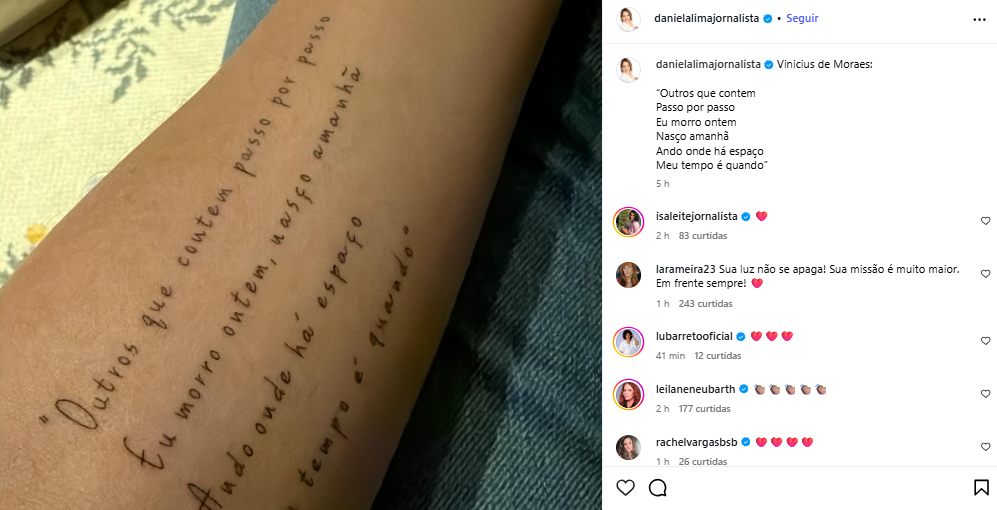The height and width of the screenshot is (510, 997).
Task: Like rachelvargasbsb's comment heart
Action: click(x=986, y=447)
